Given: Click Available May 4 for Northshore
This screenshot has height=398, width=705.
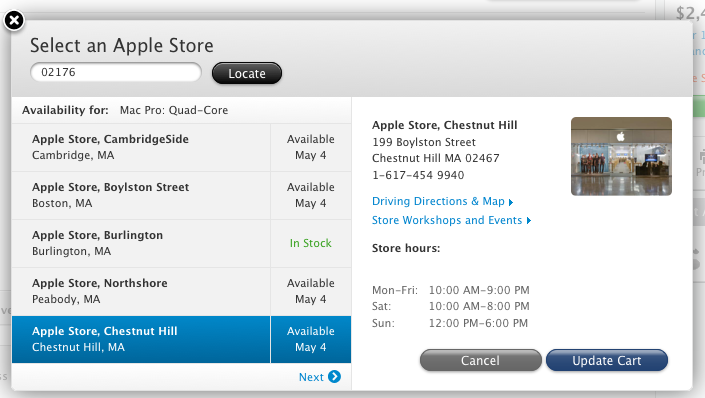Looking at the screenshot, I should coord(311,291).
